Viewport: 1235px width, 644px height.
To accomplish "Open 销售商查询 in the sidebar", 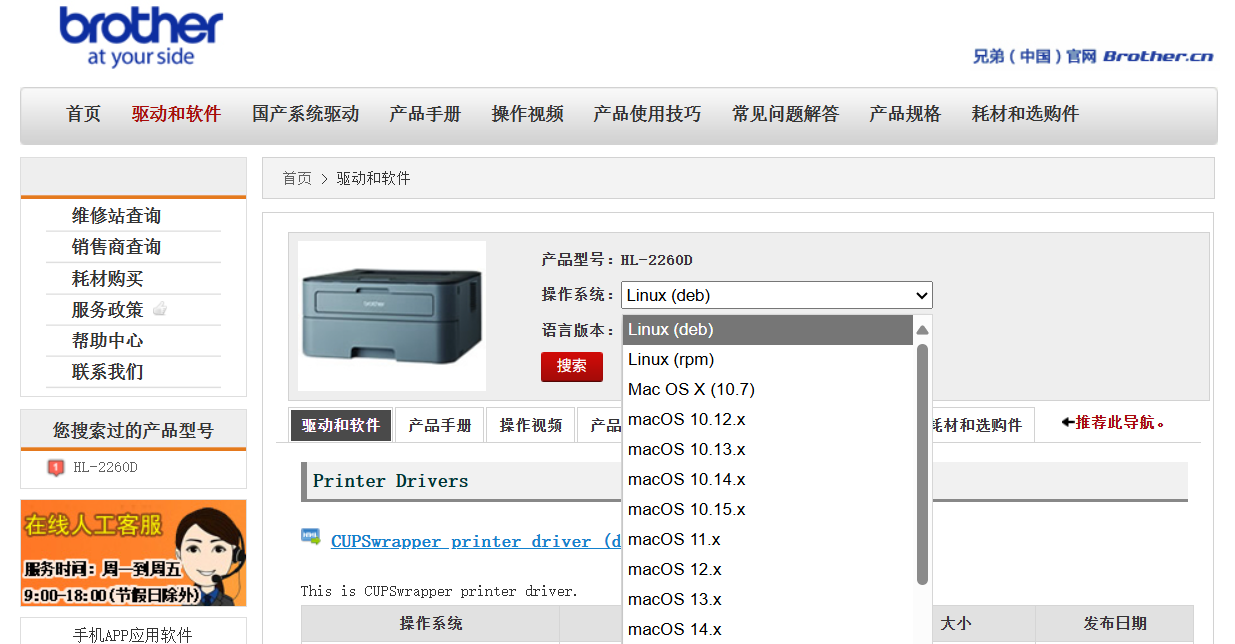I will pyautogui.click(x=116, y=247).
